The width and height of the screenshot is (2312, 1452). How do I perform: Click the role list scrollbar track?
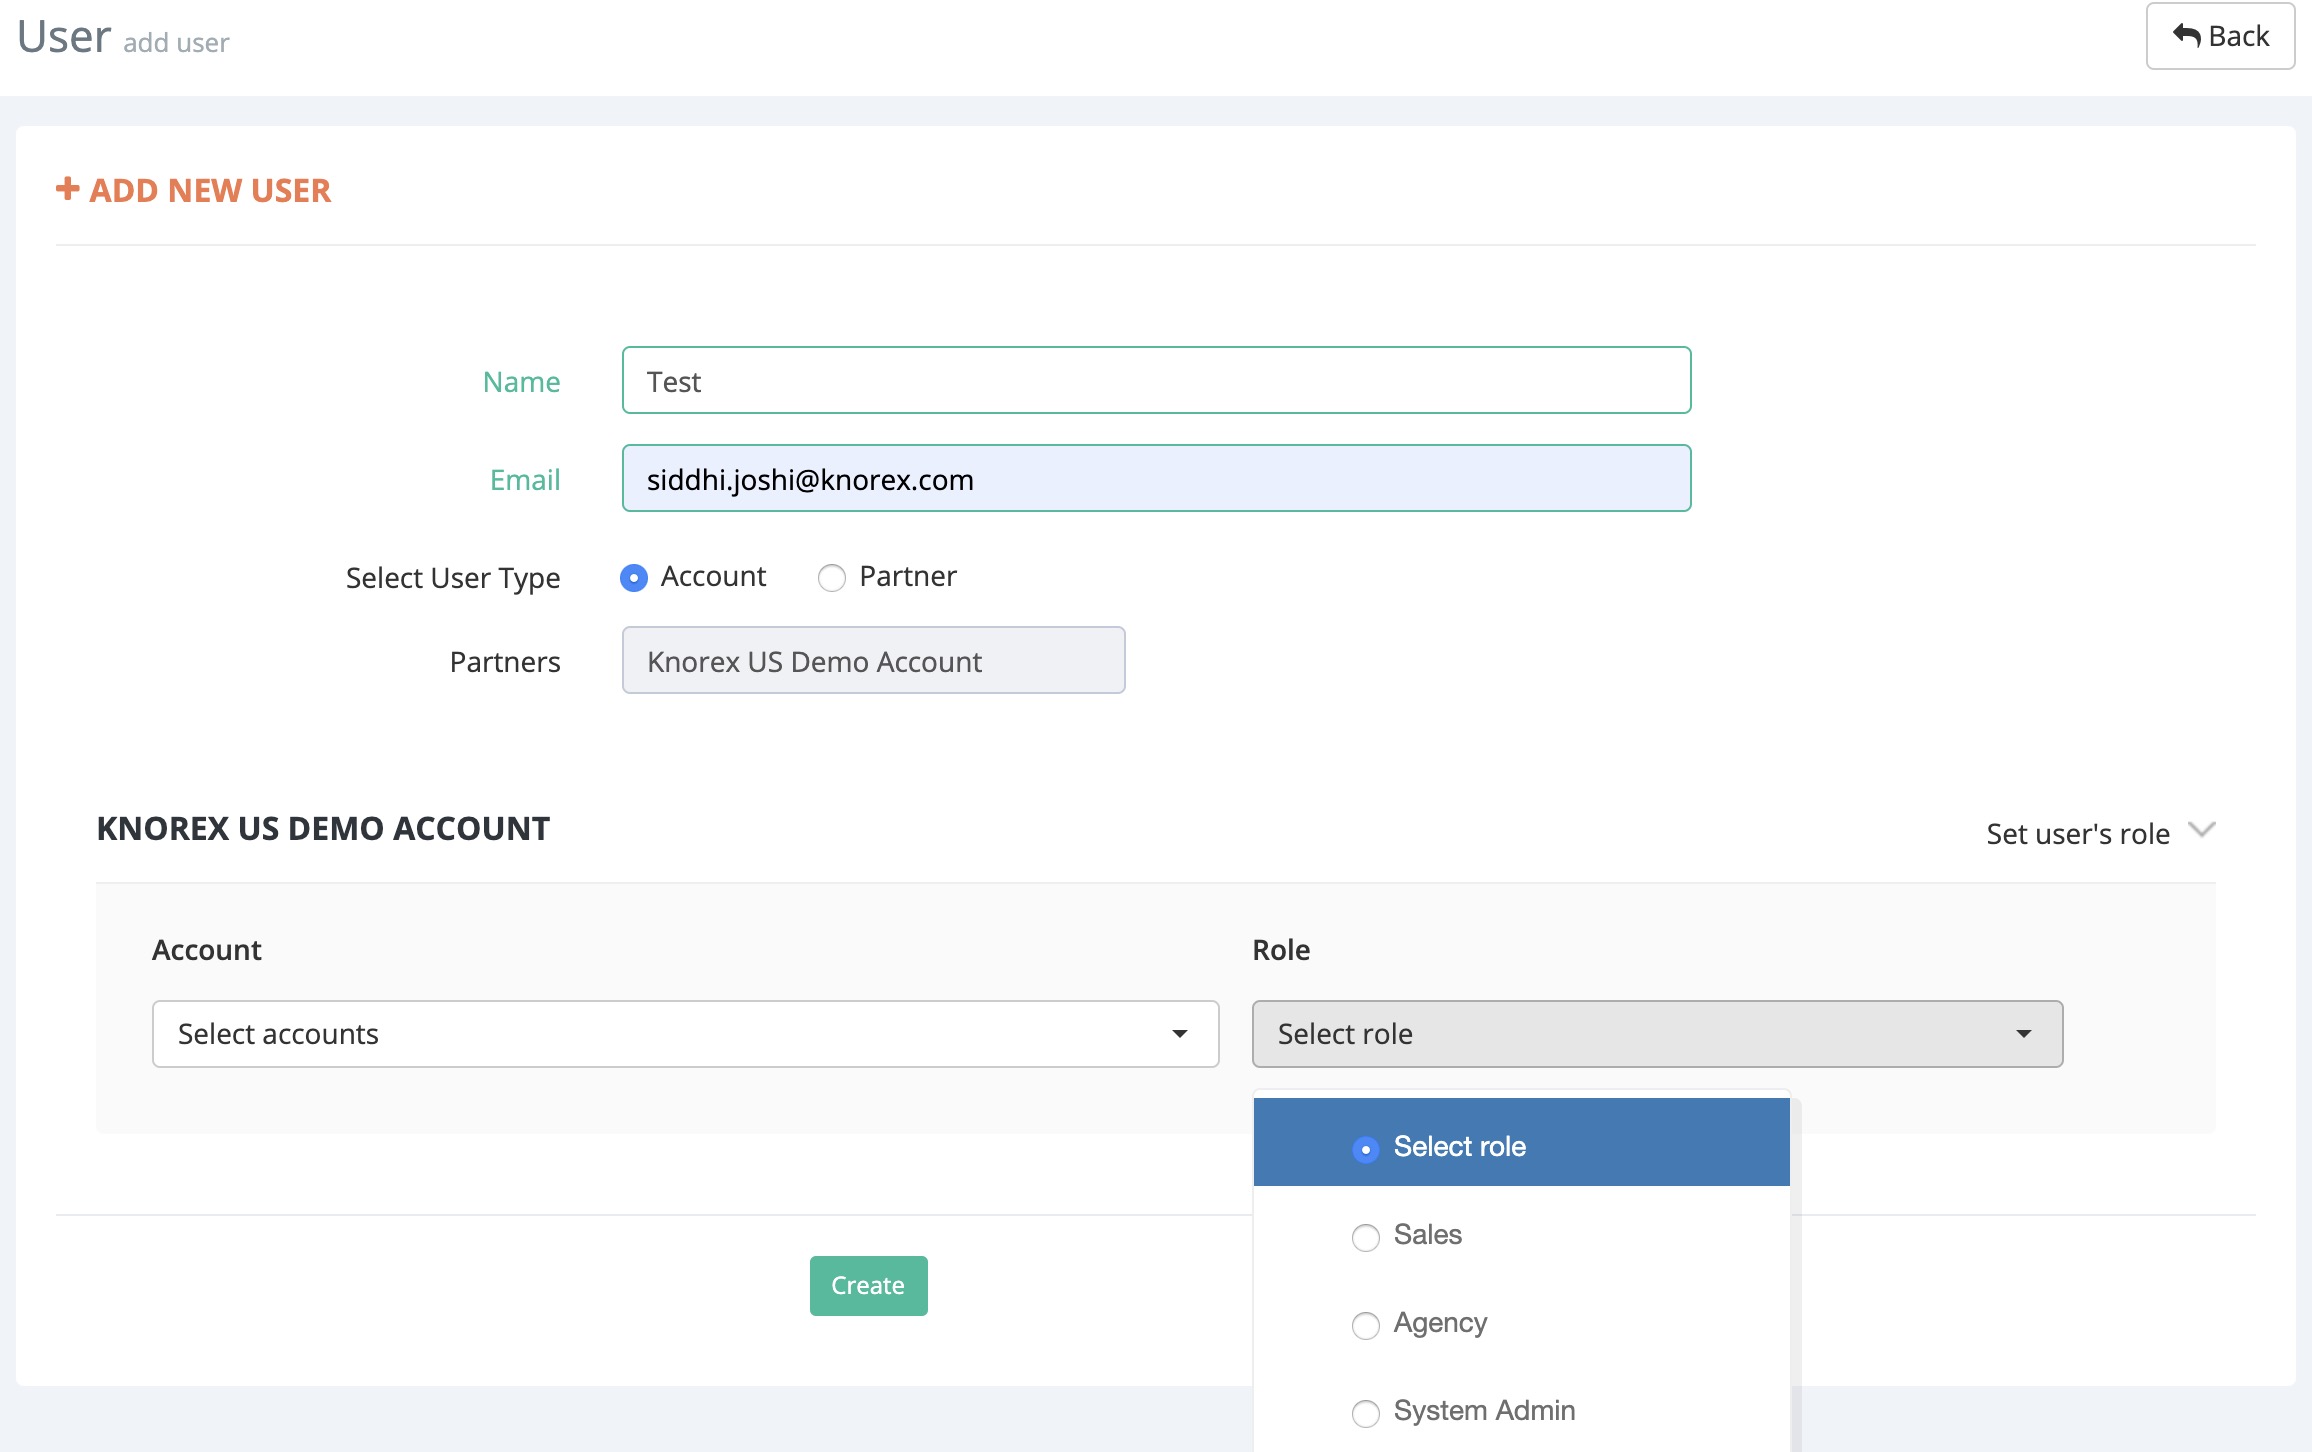tap(1796, 1300)
